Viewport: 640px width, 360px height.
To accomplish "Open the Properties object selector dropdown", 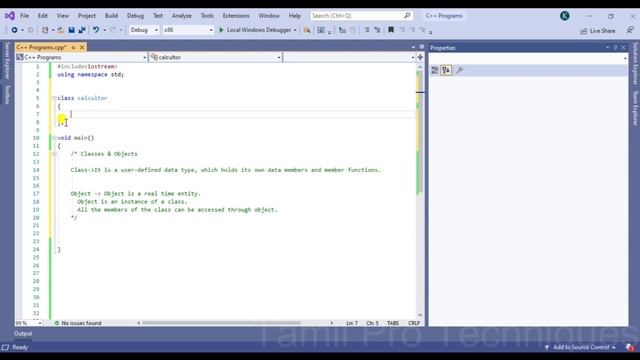I will [528, 59].
